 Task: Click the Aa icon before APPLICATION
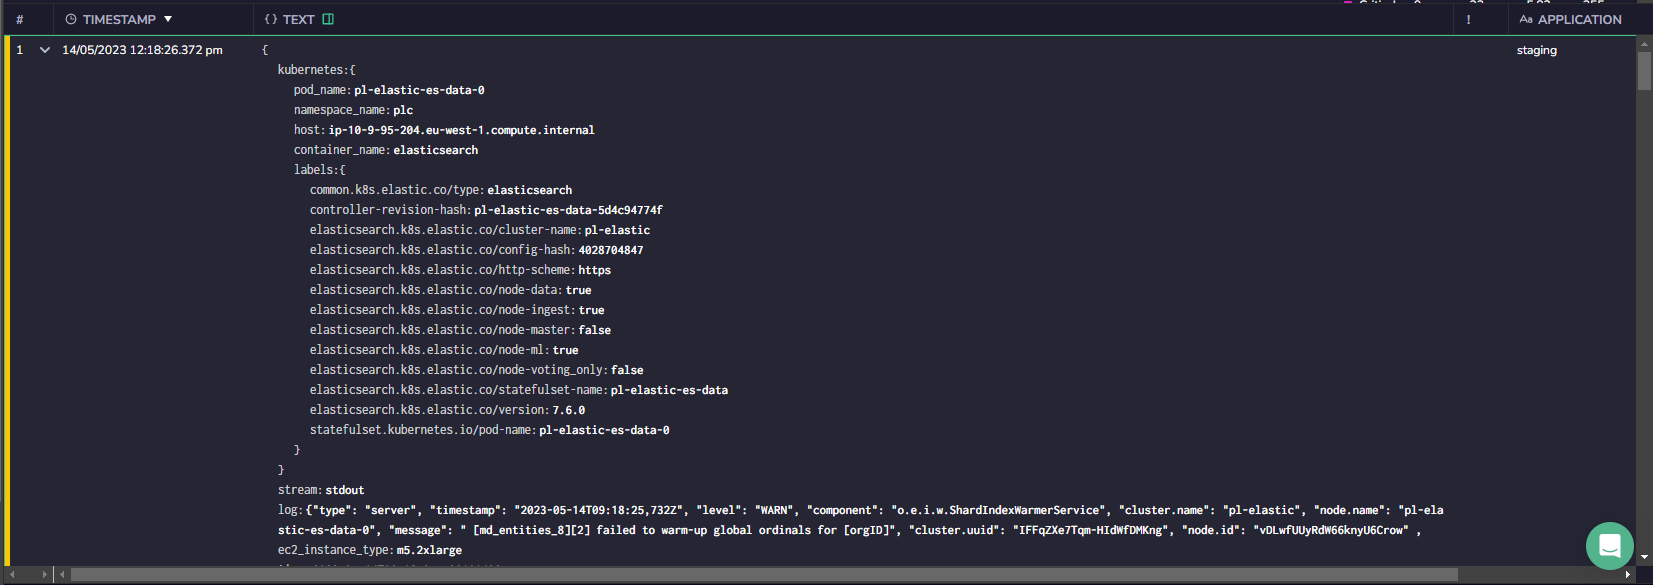click(x=1526, y=19)
